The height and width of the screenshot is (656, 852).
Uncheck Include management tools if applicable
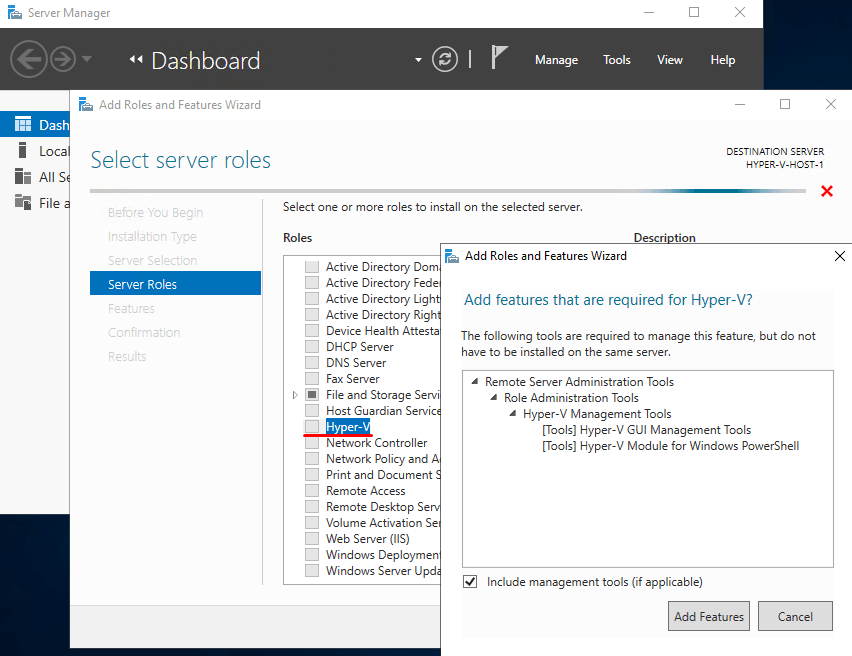[469, 581]
